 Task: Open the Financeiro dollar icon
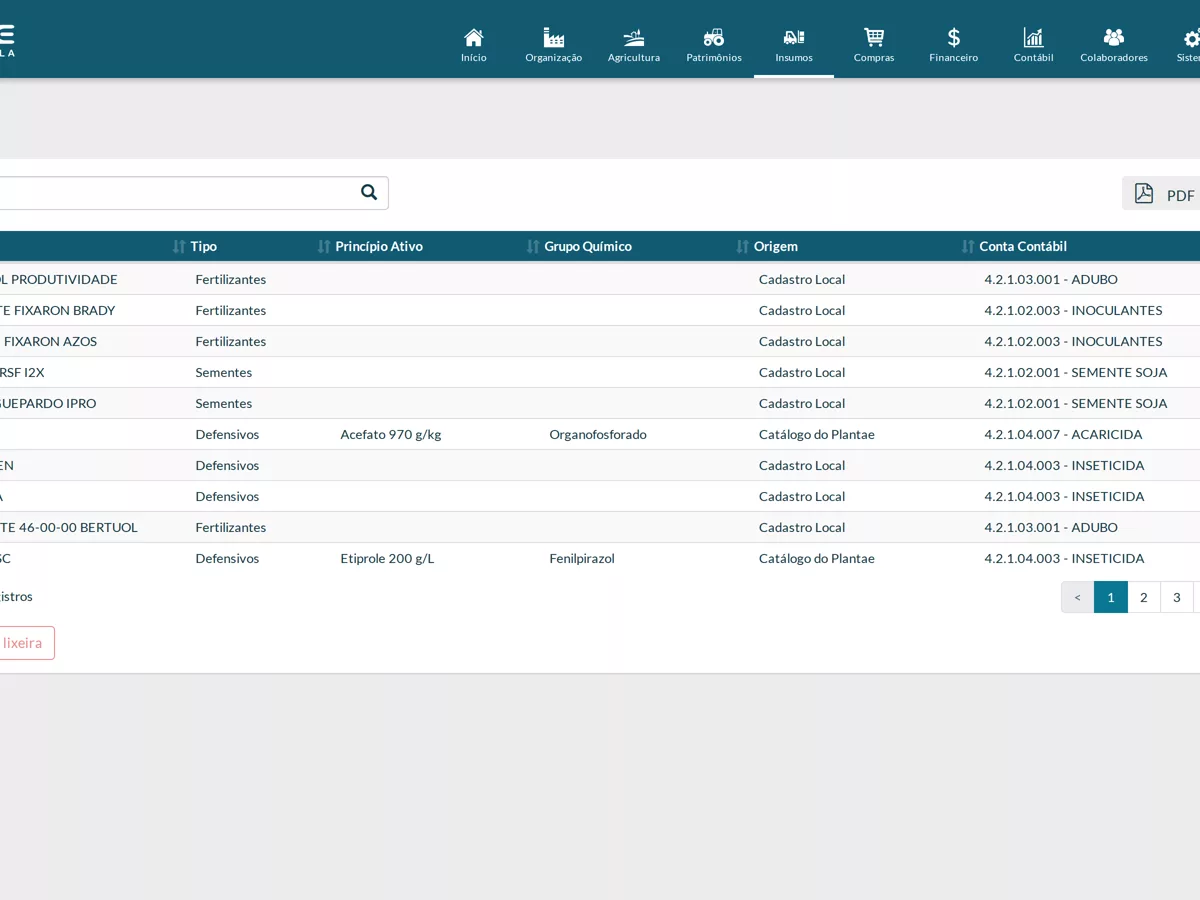click(x=954, y=38)
